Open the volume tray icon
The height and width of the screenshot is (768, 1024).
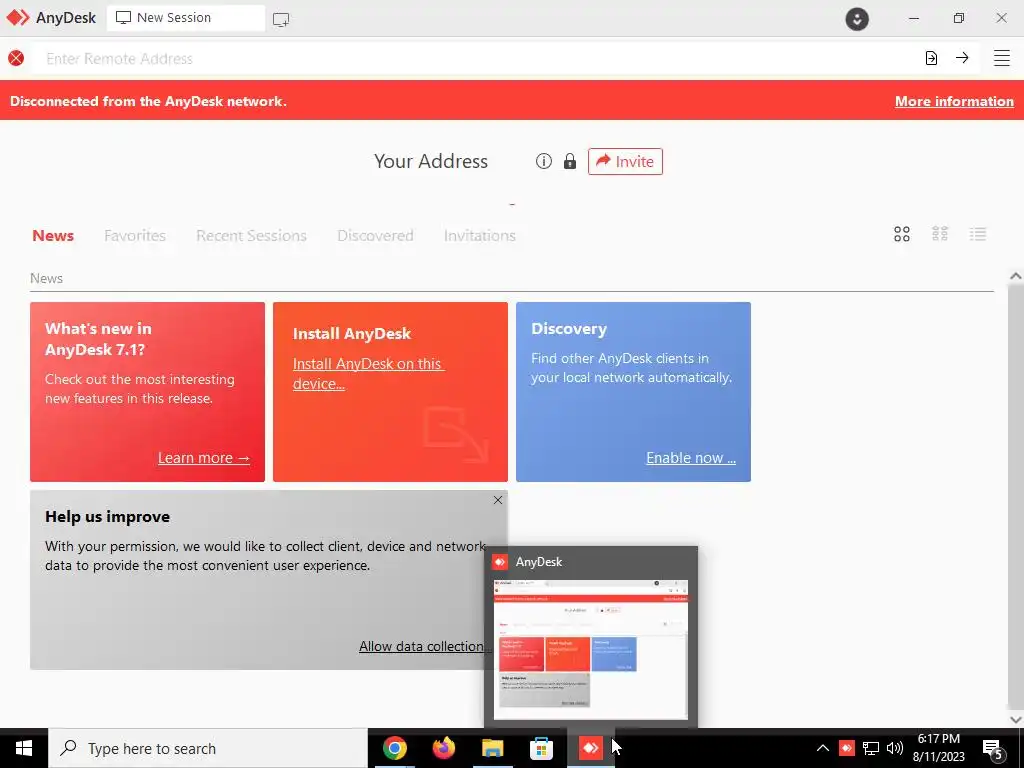(895, 748)
